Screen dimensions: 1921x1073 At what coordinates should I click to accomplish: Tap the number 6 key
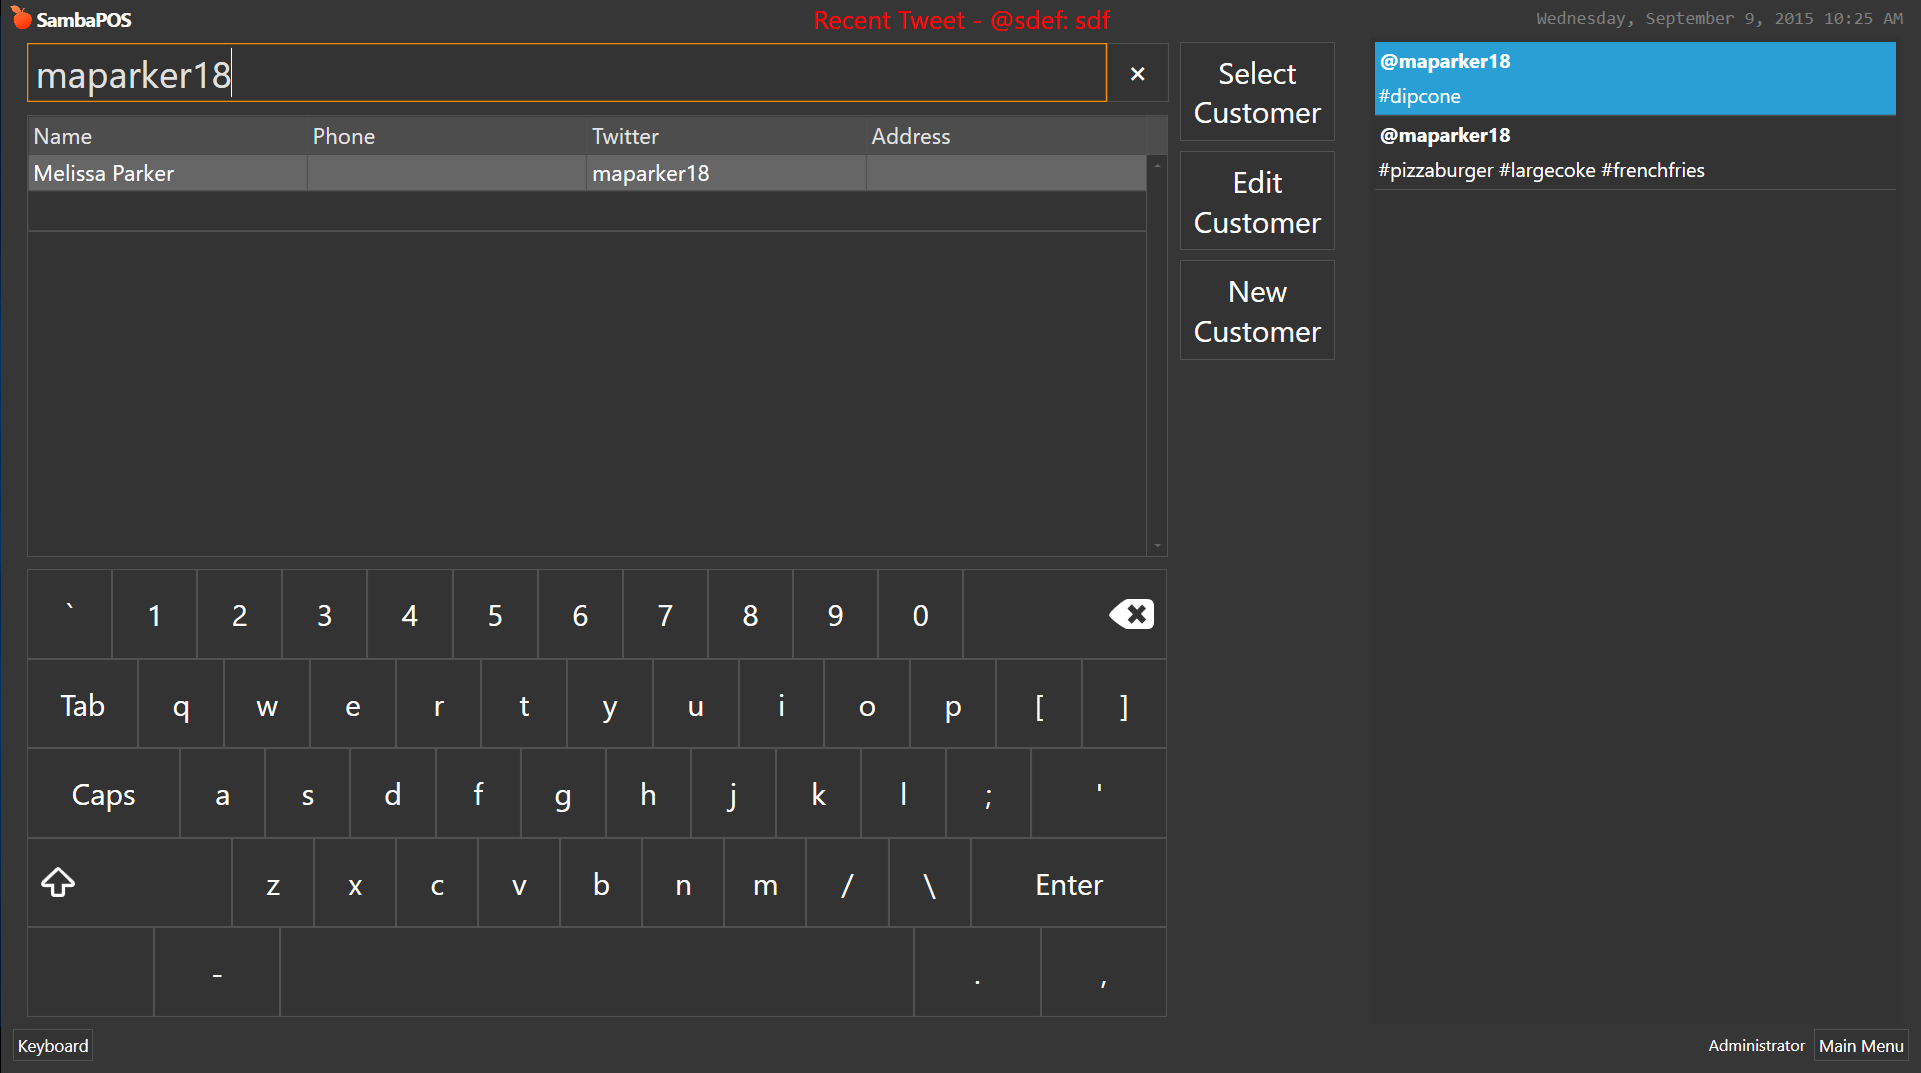580,614
